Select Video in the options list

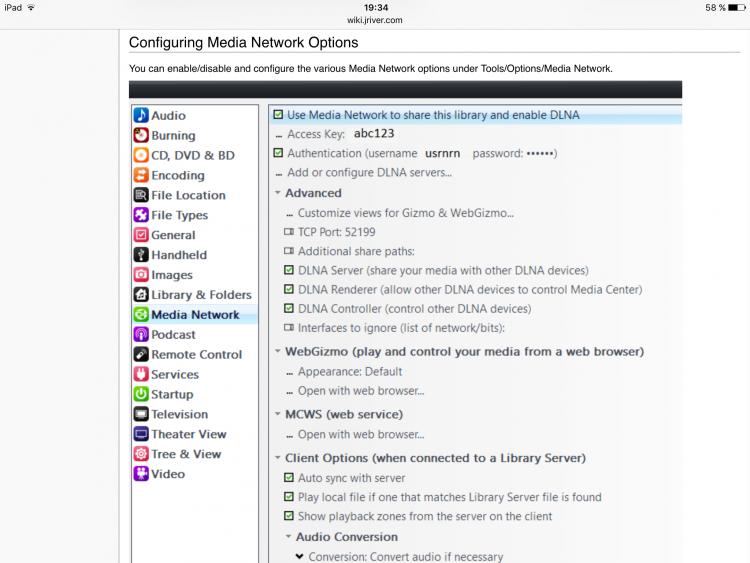[x=168, y=474]
